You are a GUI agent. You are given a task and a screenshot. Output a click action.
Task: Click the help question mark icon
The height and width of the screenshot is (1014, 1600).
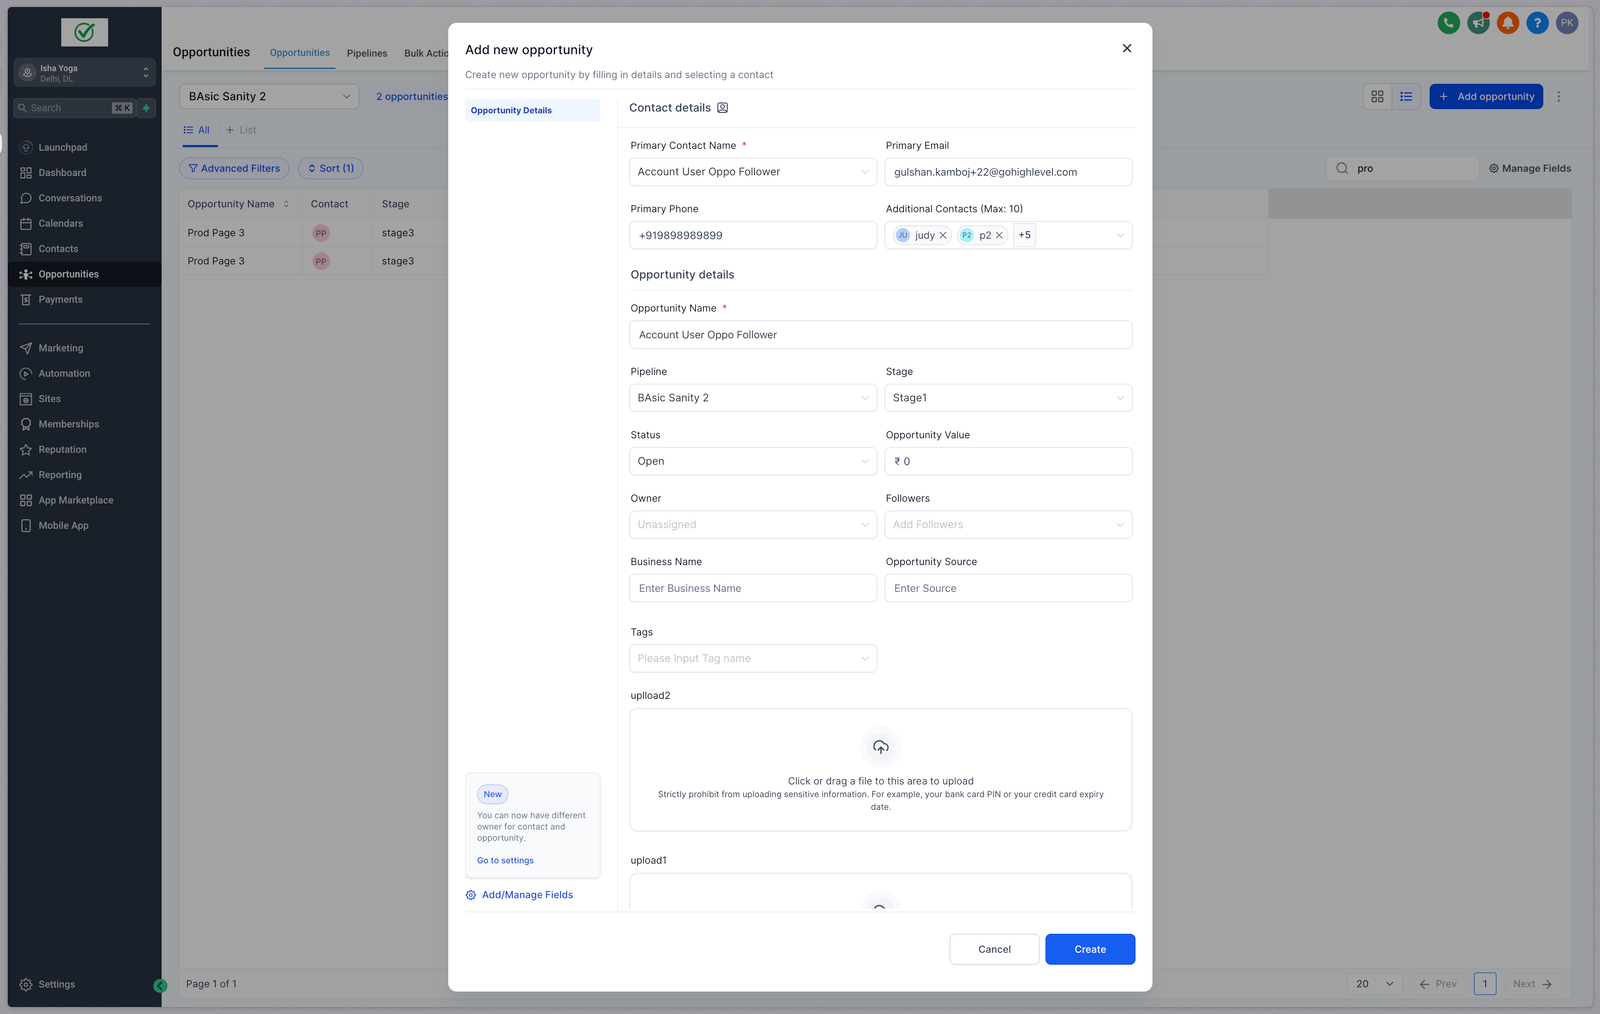(1538, 23)
